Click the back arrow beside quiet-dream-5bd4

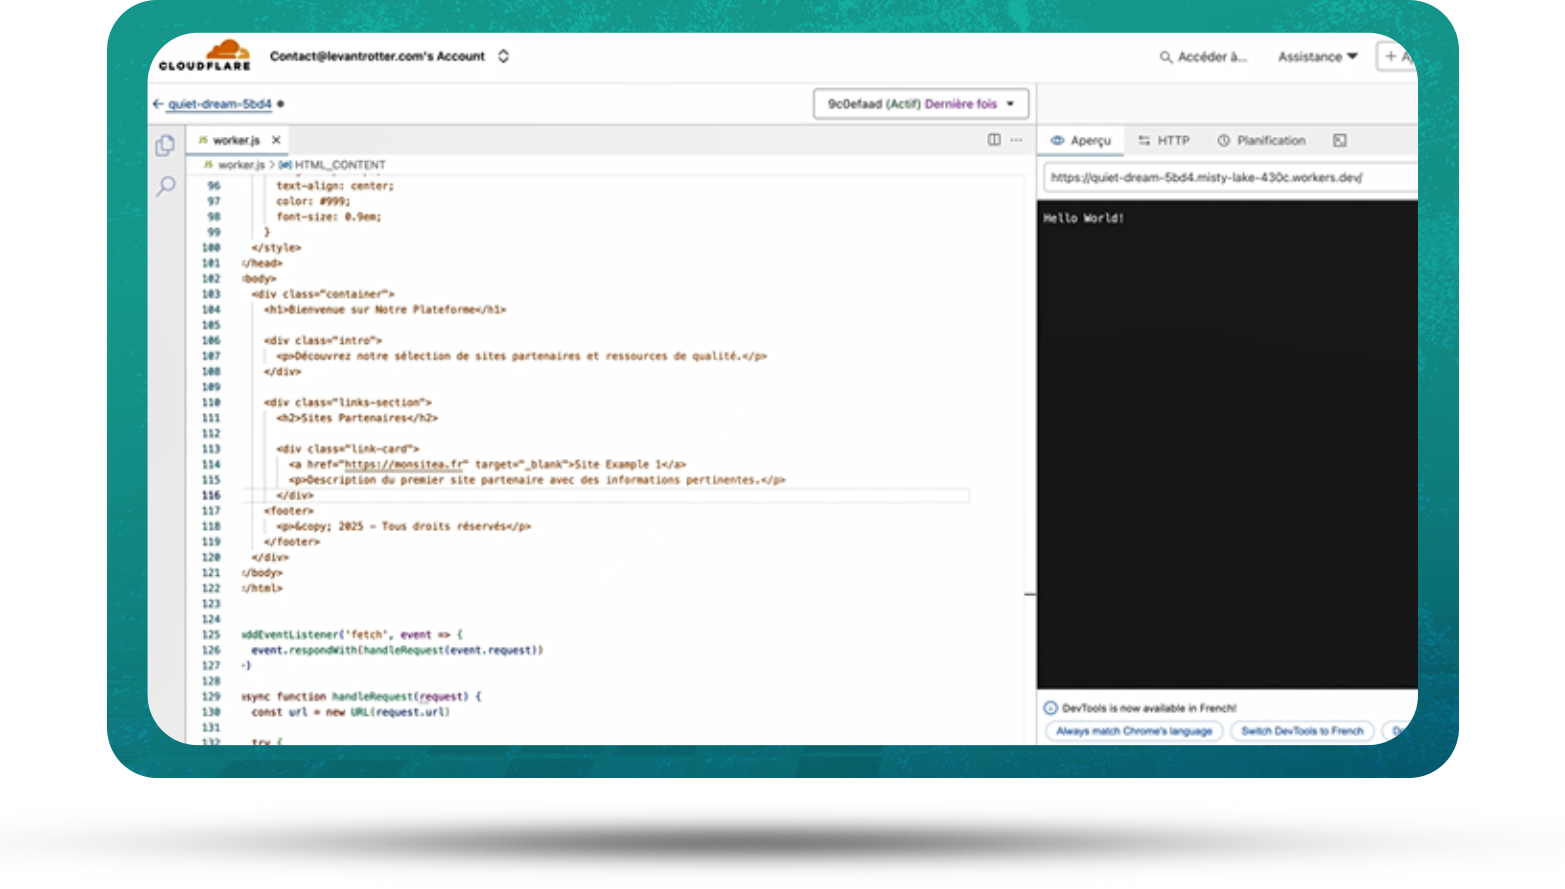coord(157,104)
